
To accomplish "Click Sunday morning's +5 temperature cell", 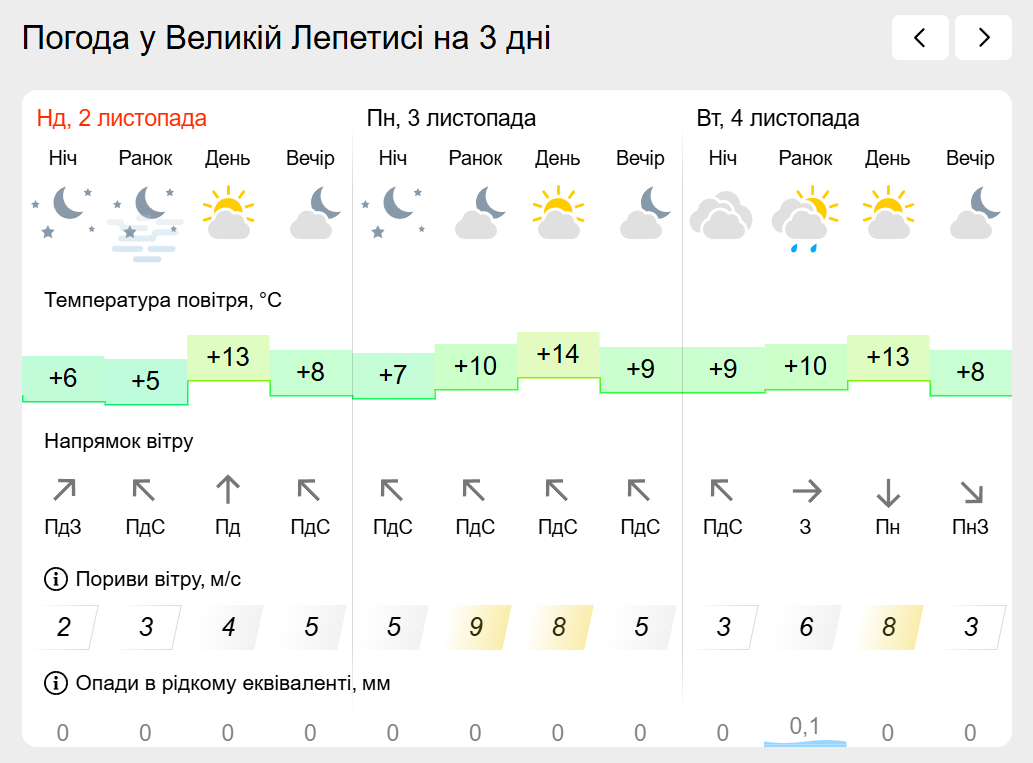I will [146, 381].
